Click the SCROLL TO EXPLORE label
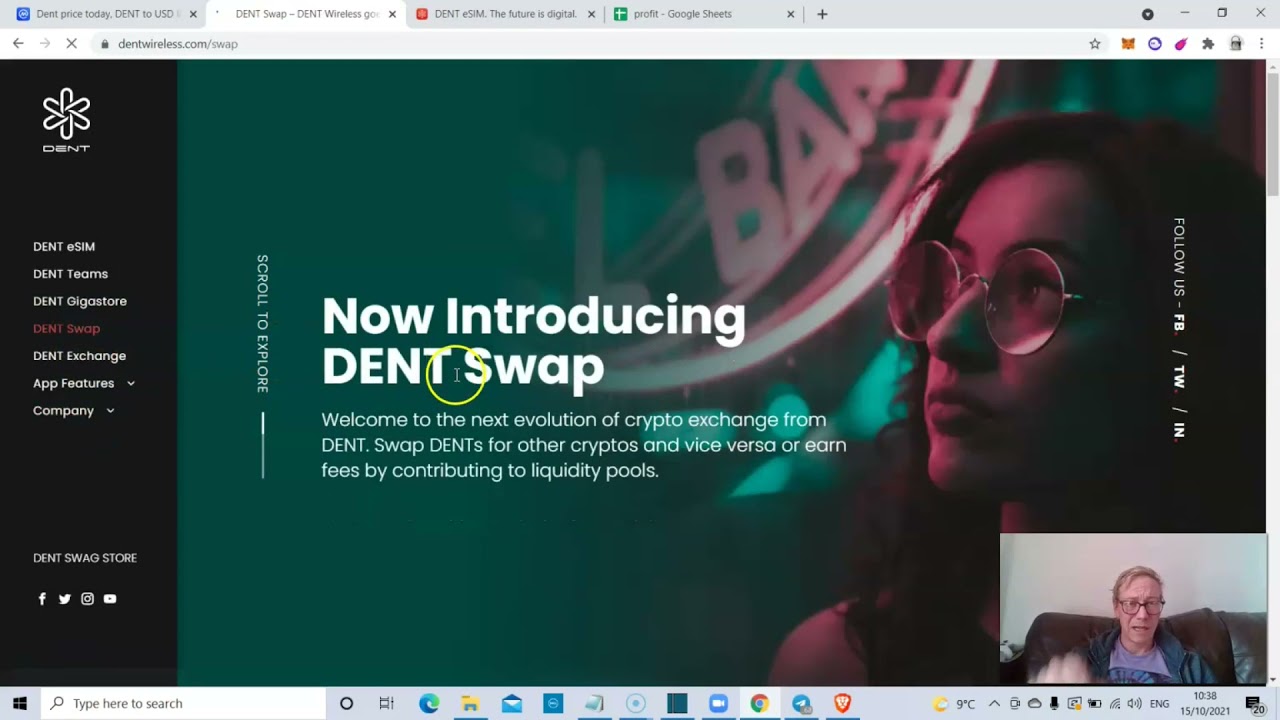 (262, 323)
